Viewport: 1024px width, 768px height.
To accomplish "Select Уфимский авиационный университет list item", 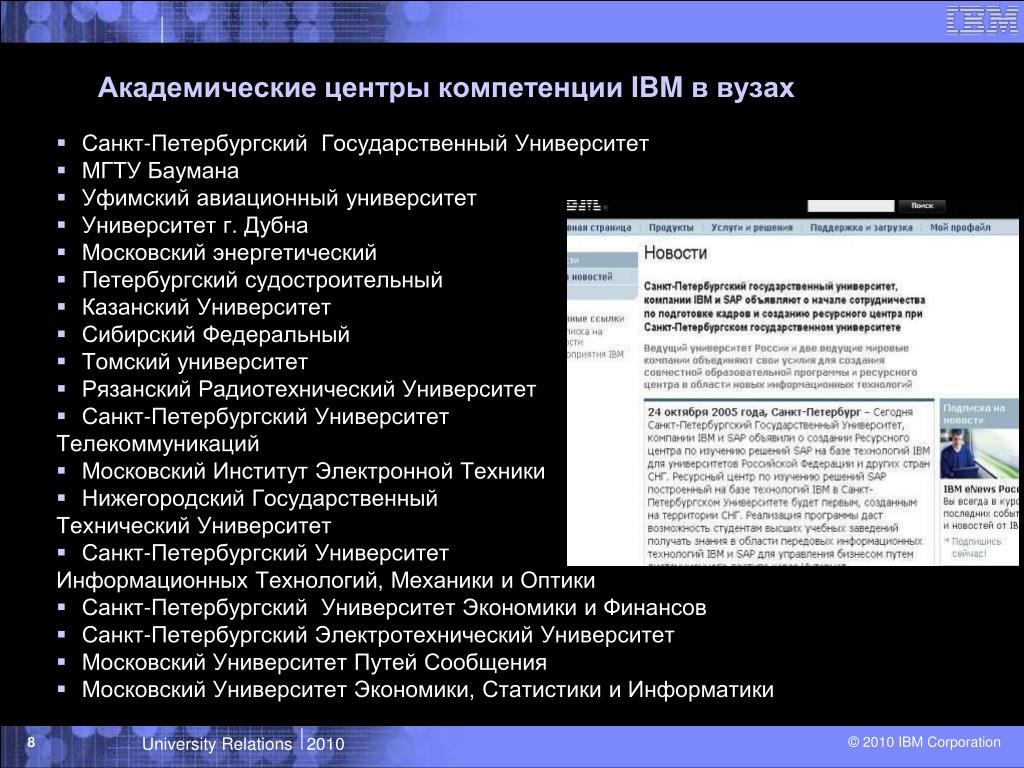I will (279, 198).
